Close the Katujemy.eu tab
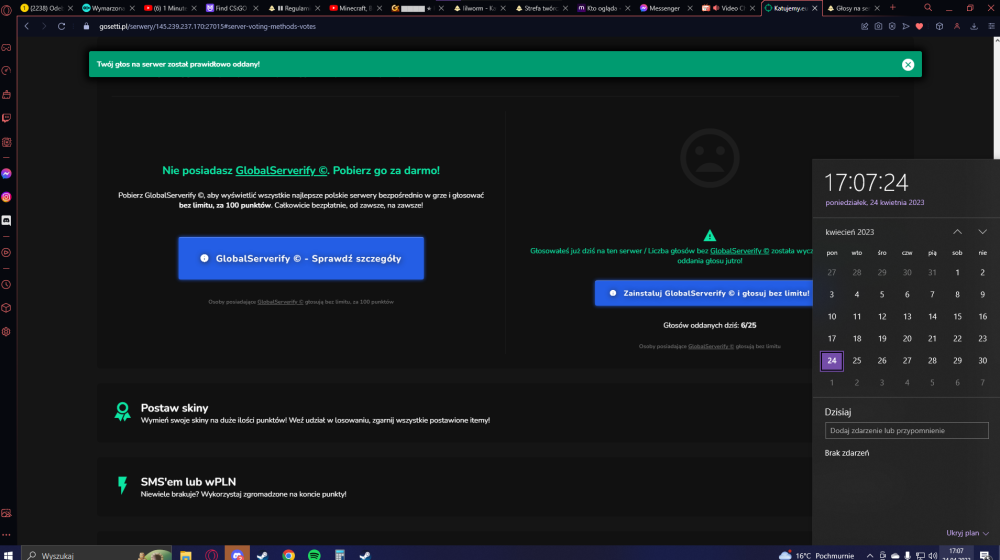The height and width of the screenshot is (560, 1000). [x=814, y=8]
